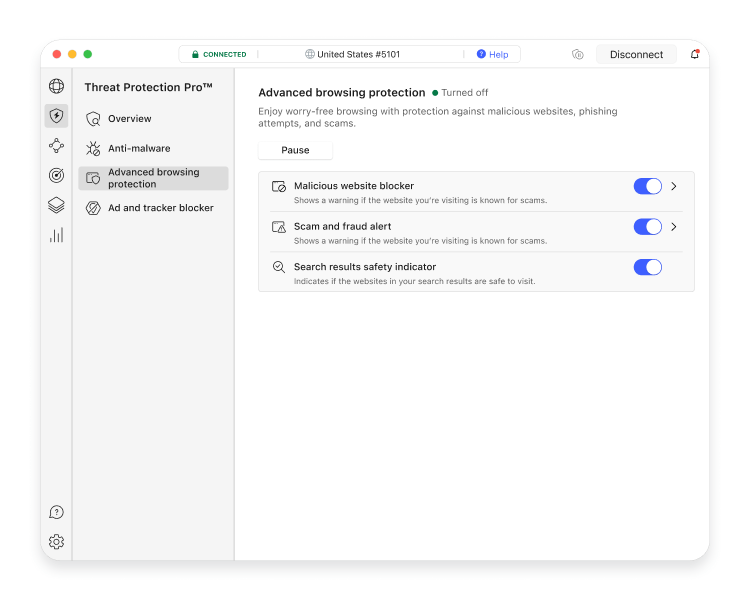Open the VPN globe icon in sidebar
Image resolution: width=750 pixels, height=601 pixels.
(56, 86)
